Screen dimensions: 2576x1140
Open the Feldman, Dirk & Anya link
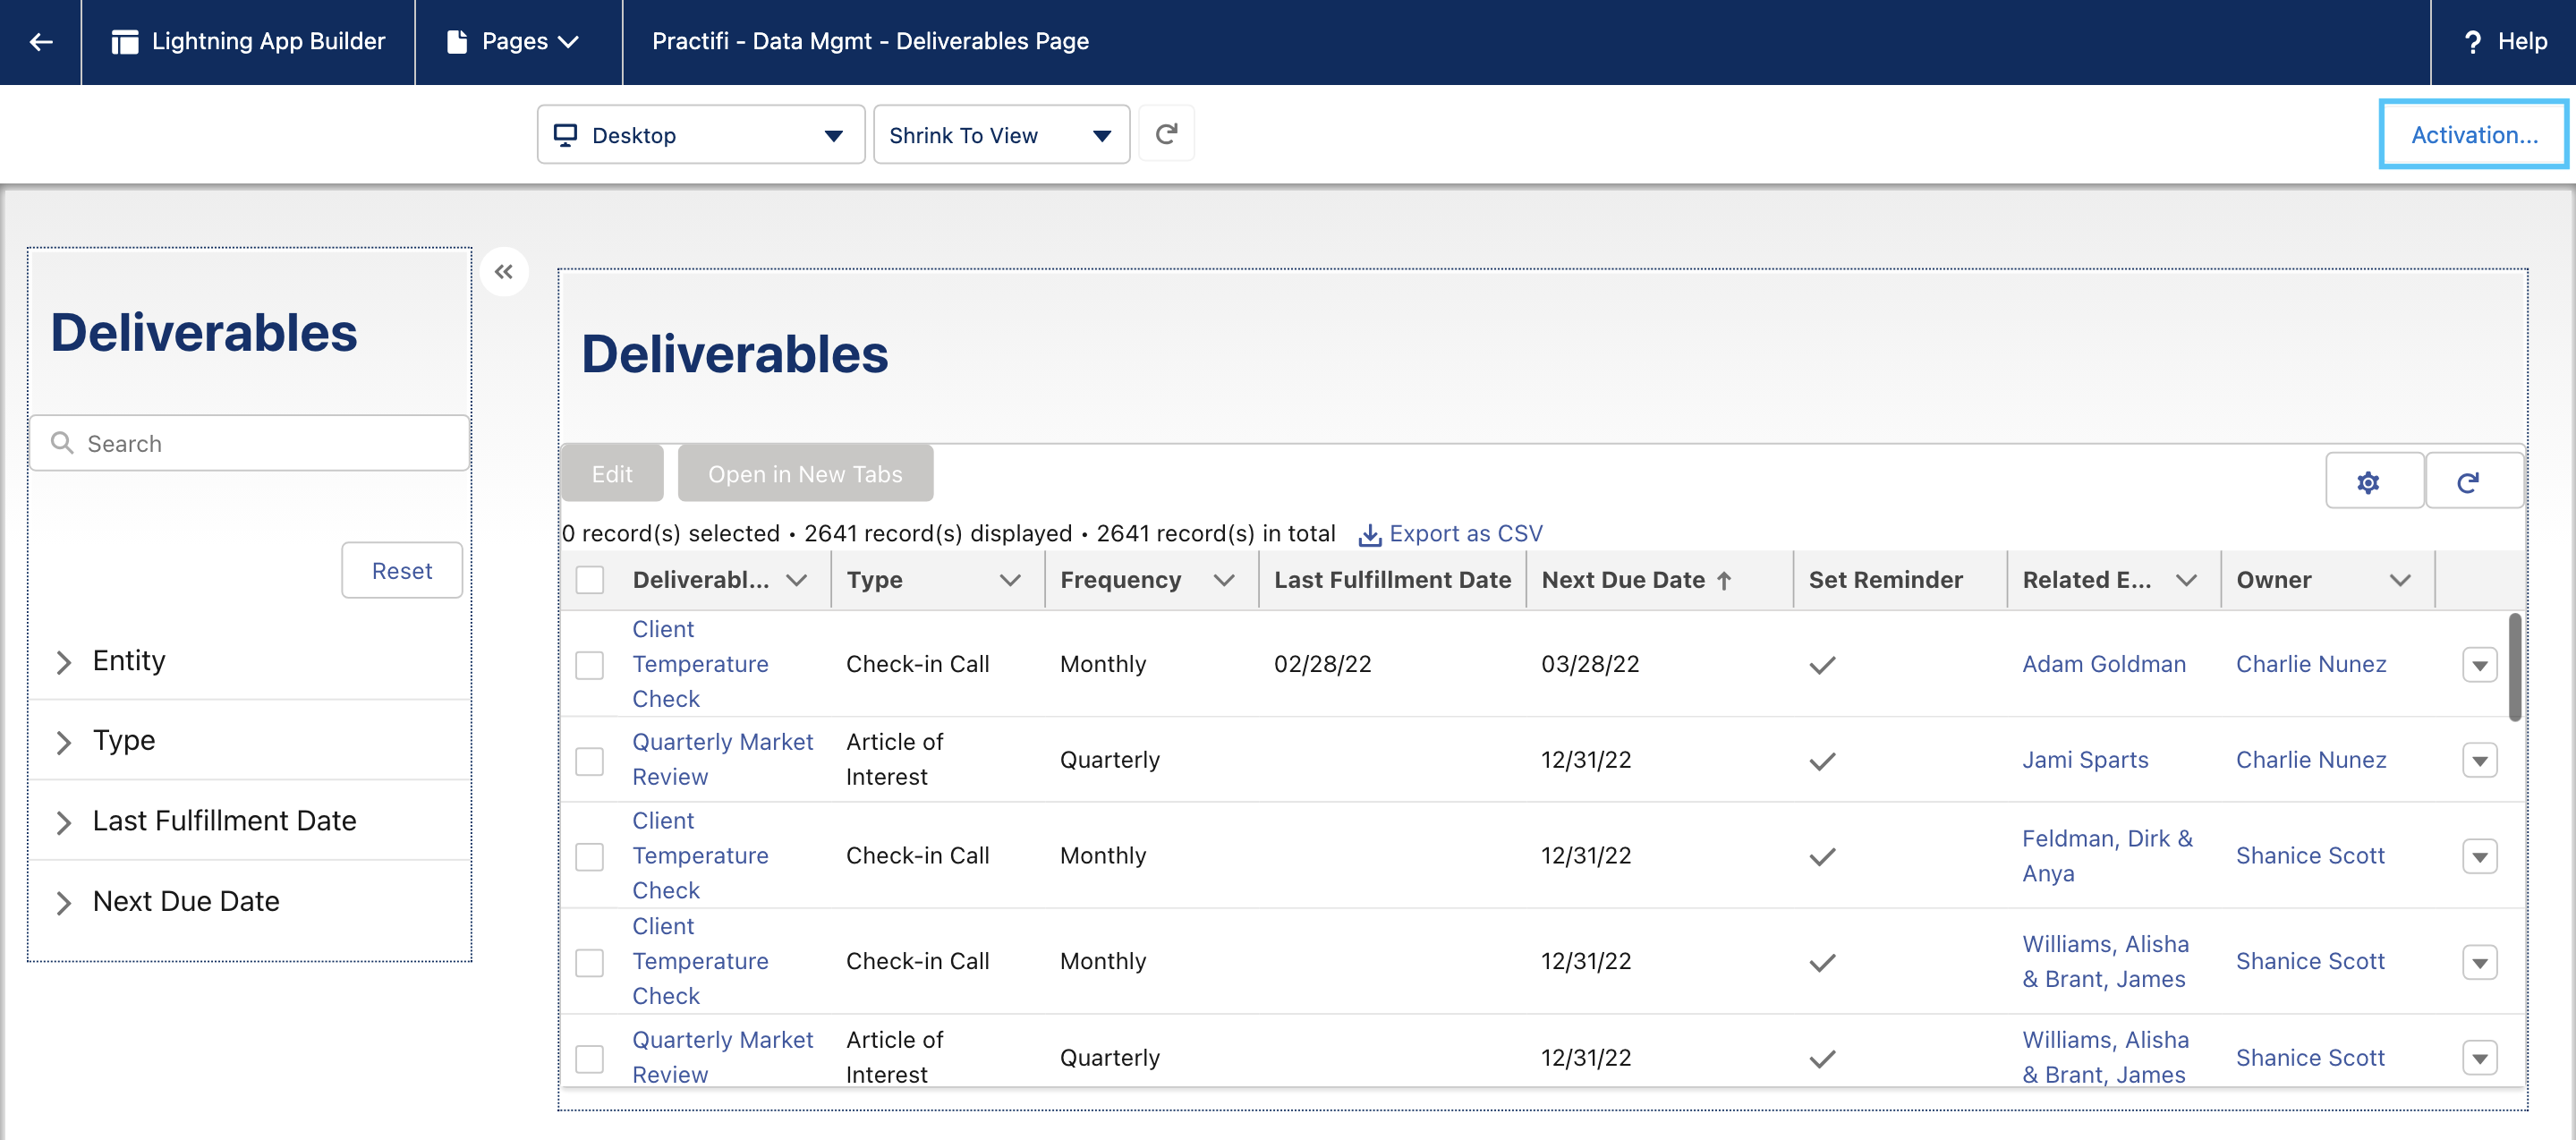2107,857
